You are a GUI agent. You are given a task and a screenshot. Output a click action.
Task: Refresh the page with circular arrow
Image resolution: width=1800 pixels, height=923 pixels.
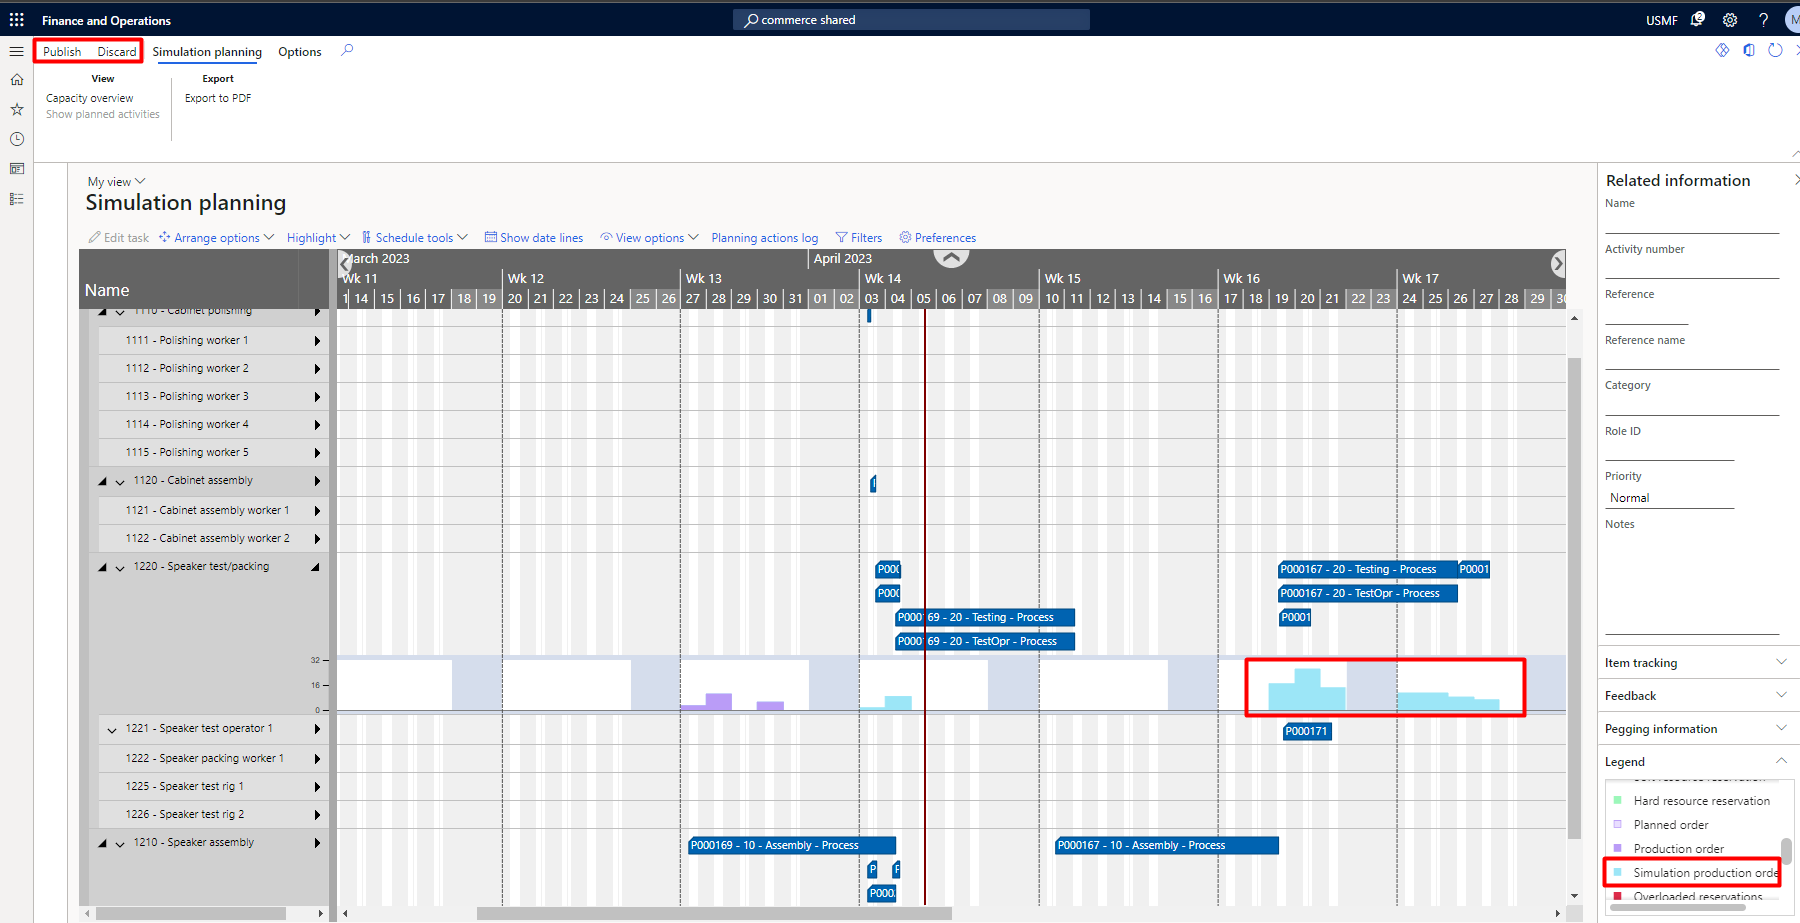pos(1775,50)
